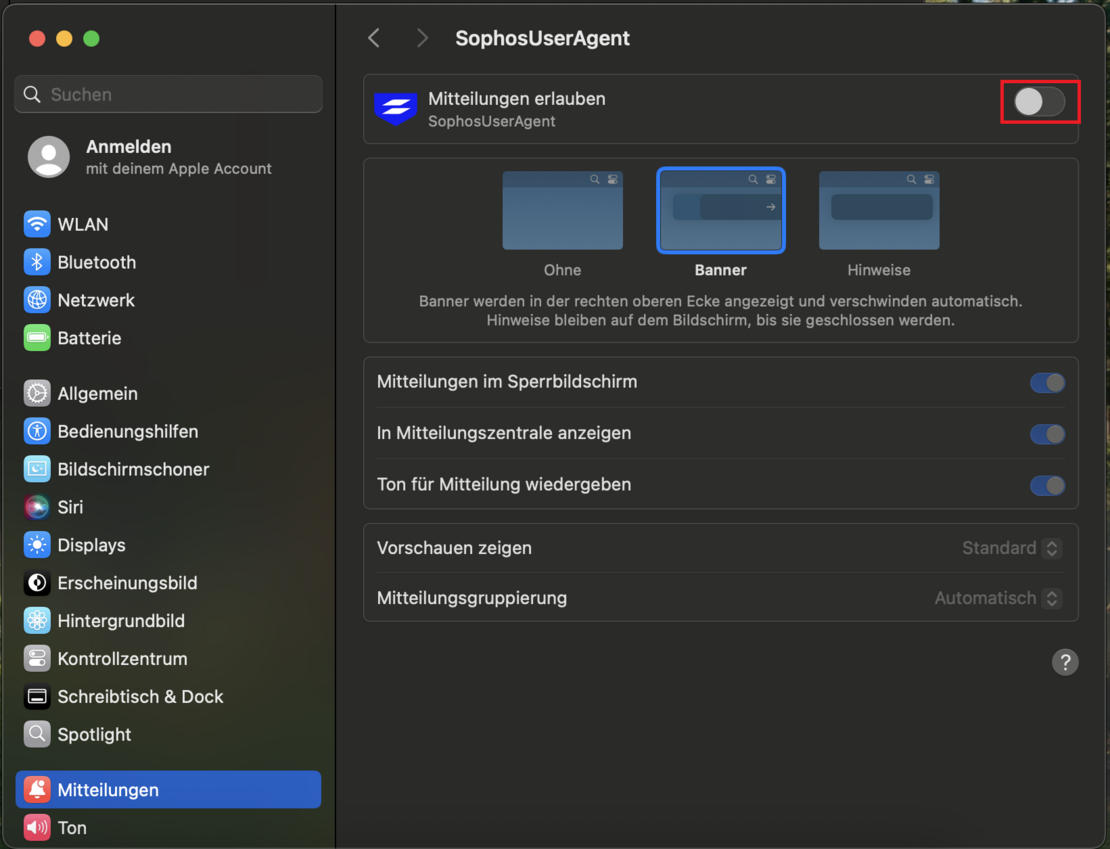1110x849 pixels.
Task: Click the Ton speaker icon
Action: pyautogui.click(x=37, y=828)
